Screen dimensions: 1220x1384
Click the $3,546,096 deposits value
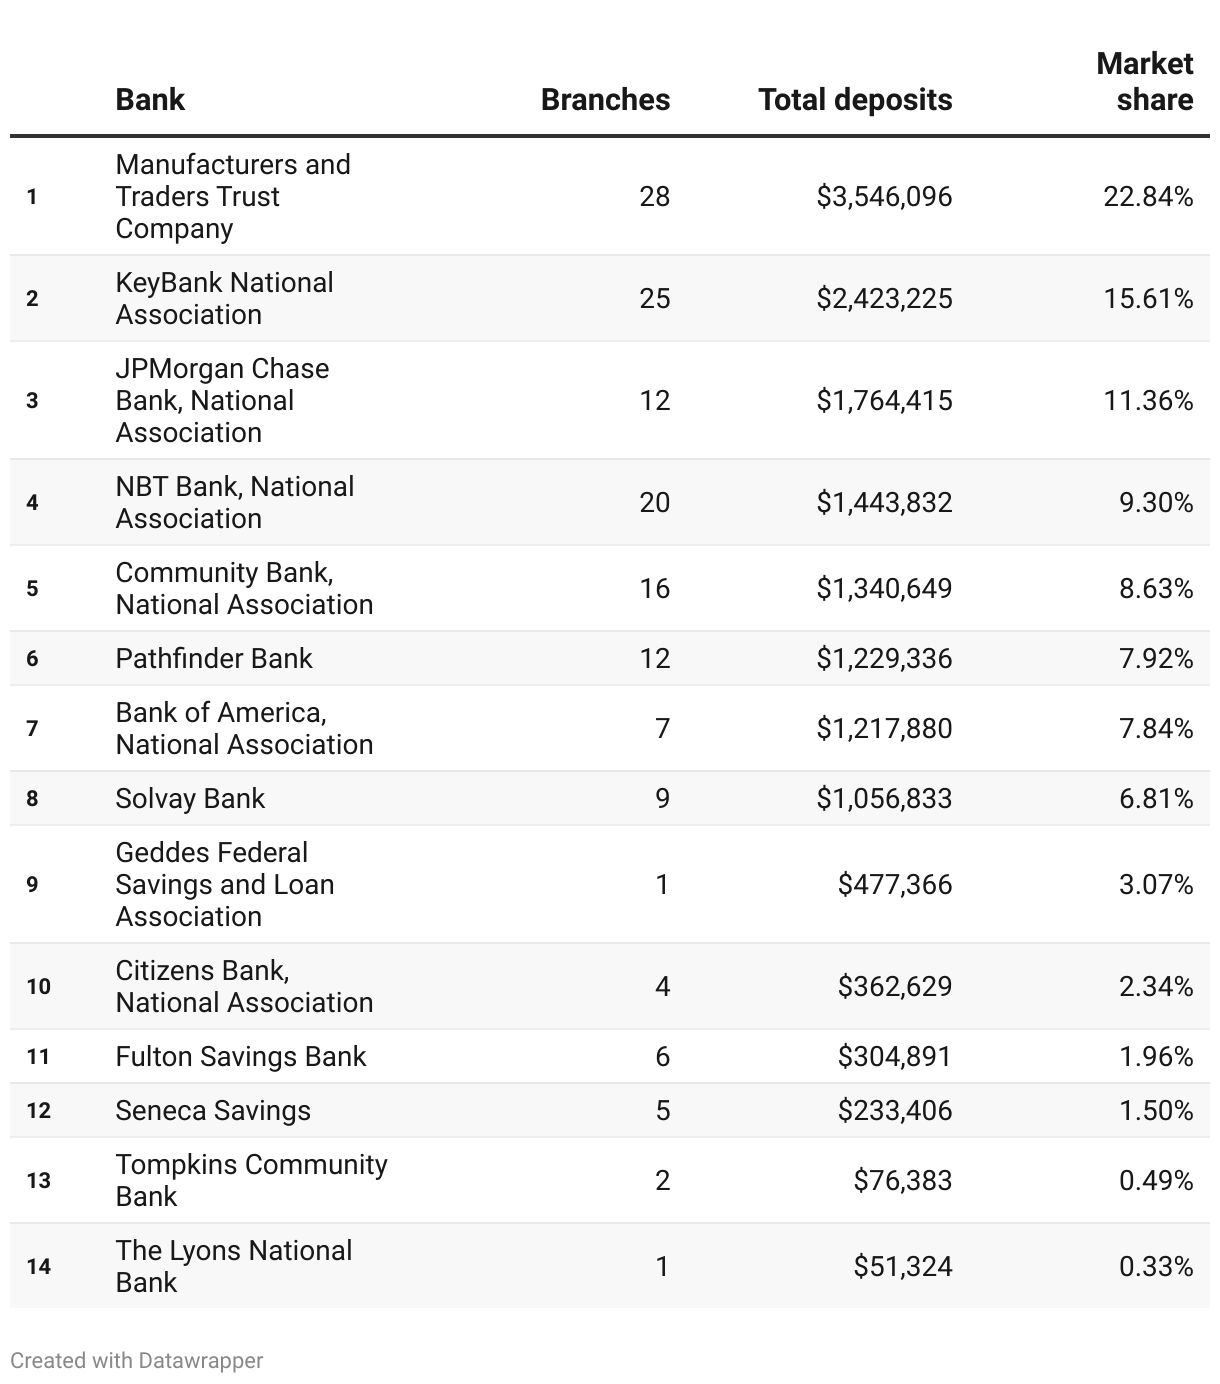pos(884,197)
